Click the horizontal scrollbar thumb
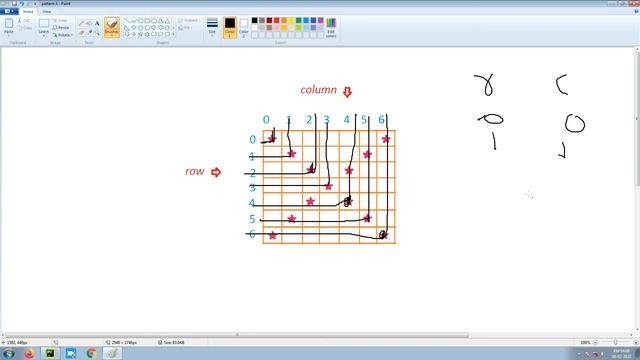The height and width of the screenshot is (360, 640). [237, 336]
